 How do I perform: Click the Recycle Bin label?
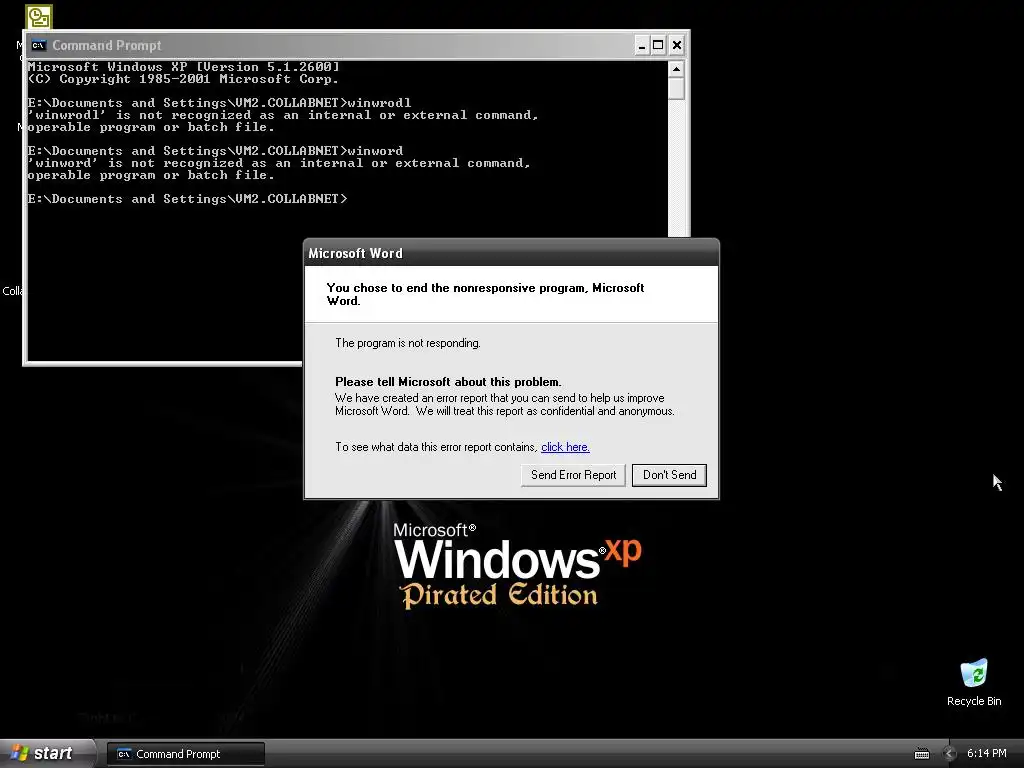[x=974, y=701]
